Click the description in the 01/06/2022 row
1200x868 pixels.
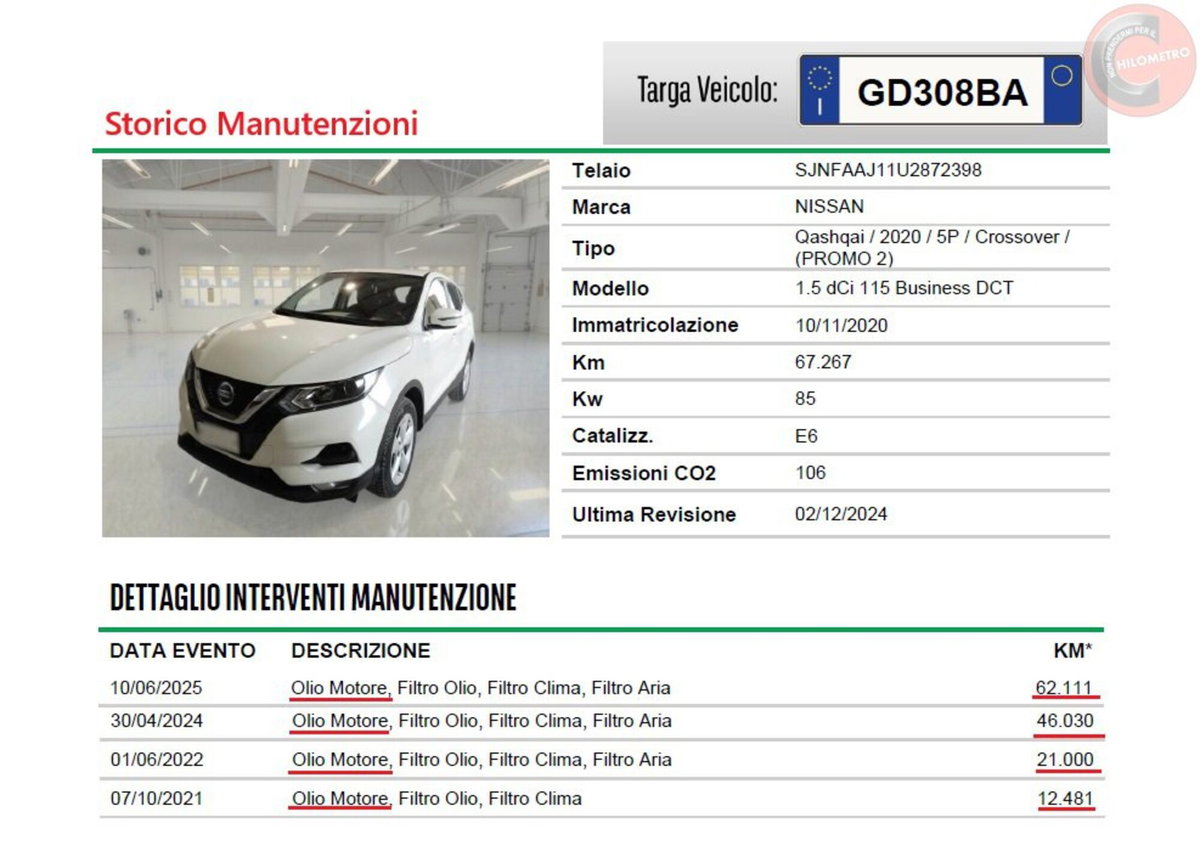481,760
